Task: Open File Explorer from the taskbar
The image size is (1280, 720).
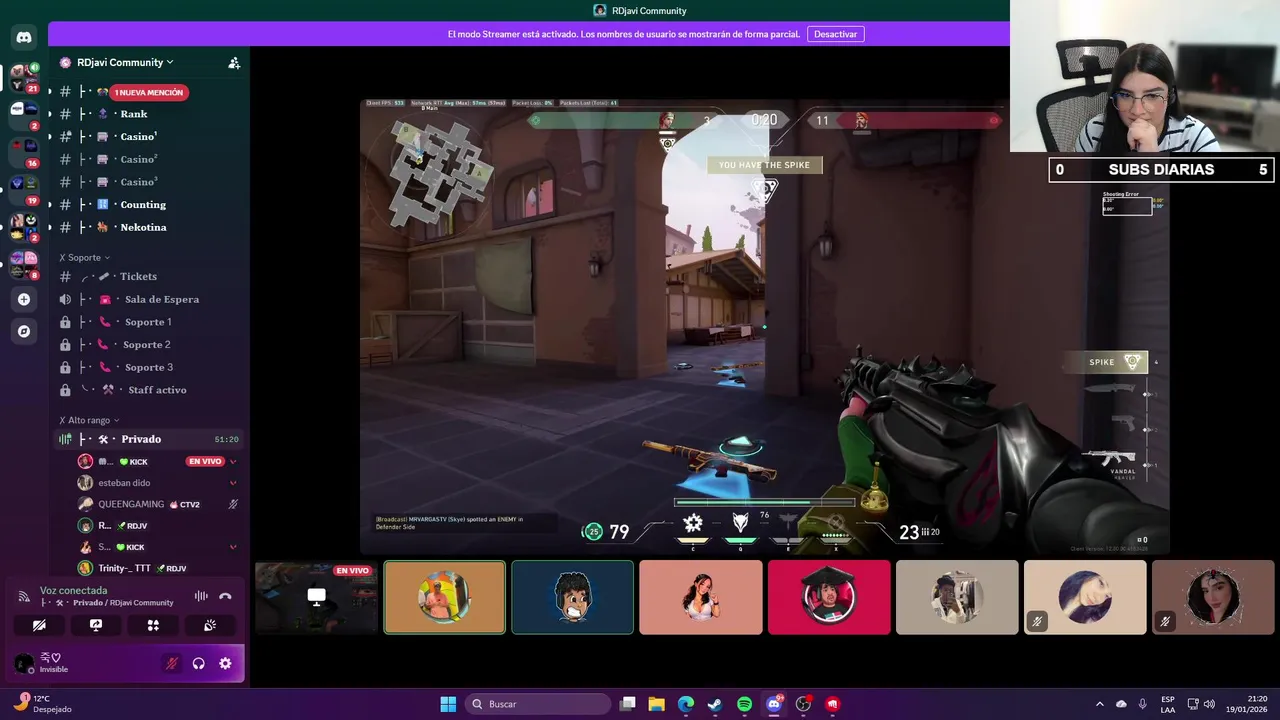Action: pos(656,704)
